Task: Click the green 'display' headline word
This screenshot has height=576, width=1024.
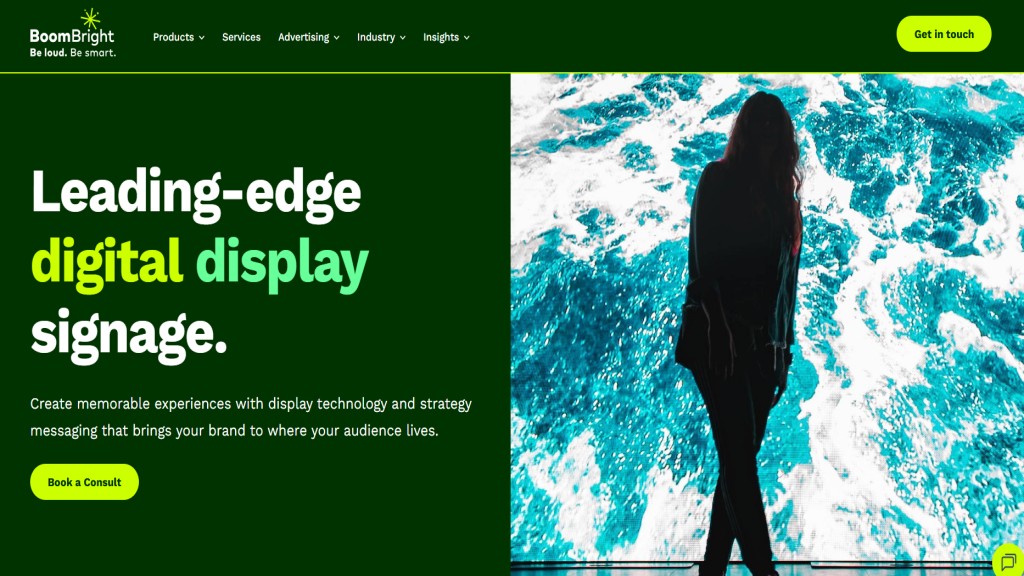Action: 282,263
